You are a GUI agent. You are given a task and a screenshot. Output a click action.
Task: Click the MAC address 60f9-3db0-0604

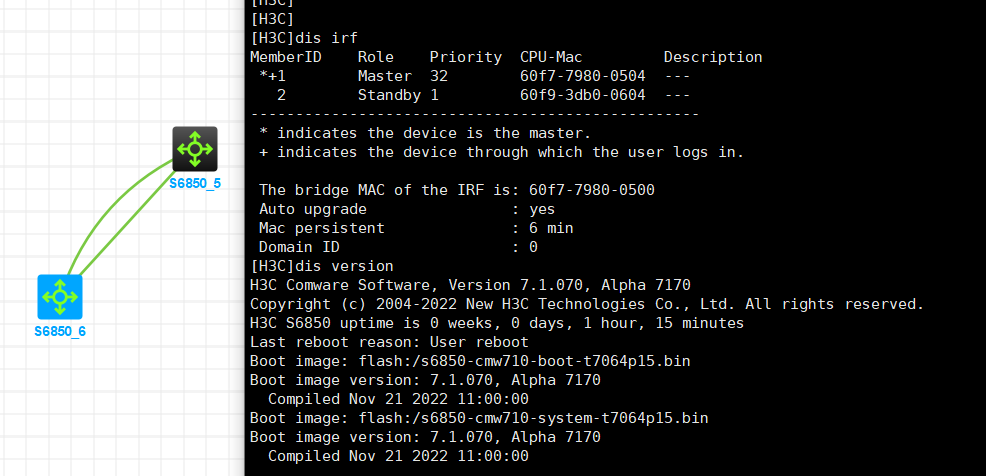582,95
